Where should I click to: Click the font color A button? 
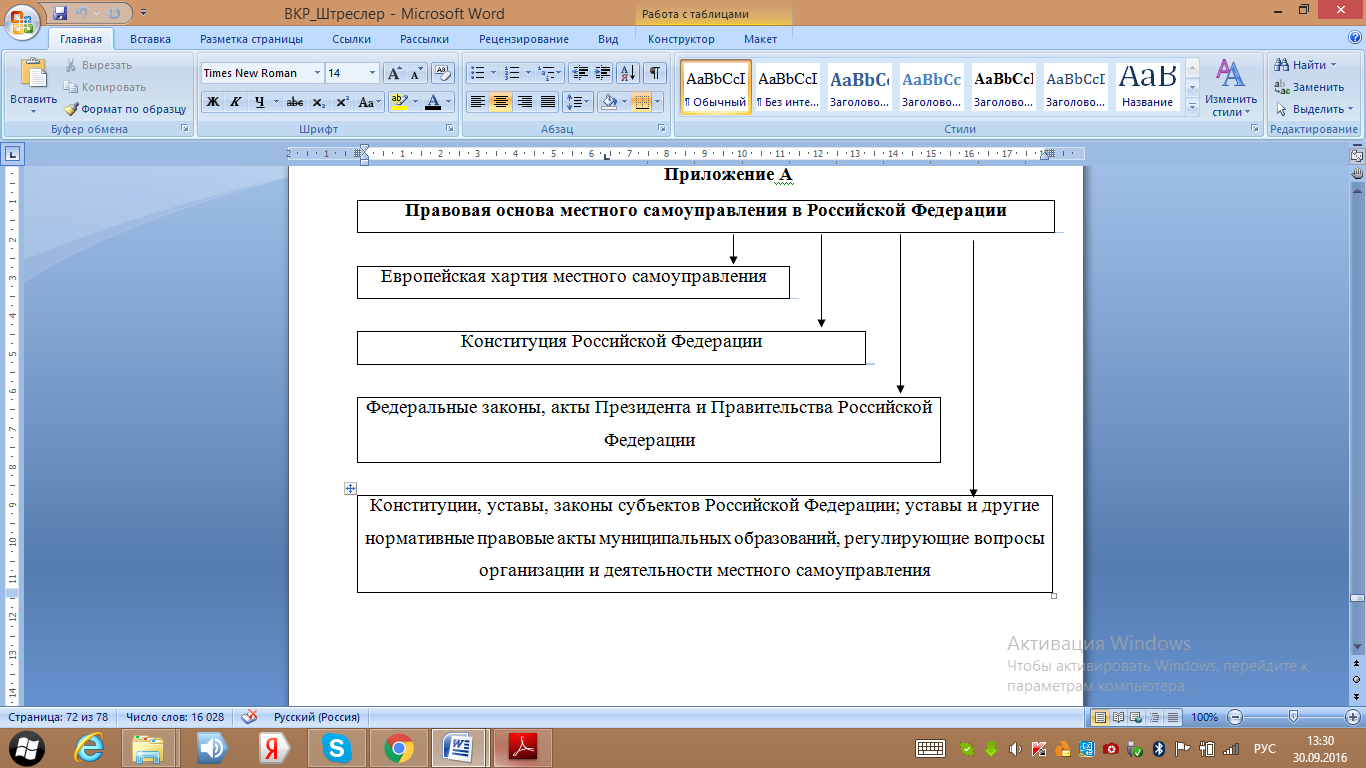[432, 102]
